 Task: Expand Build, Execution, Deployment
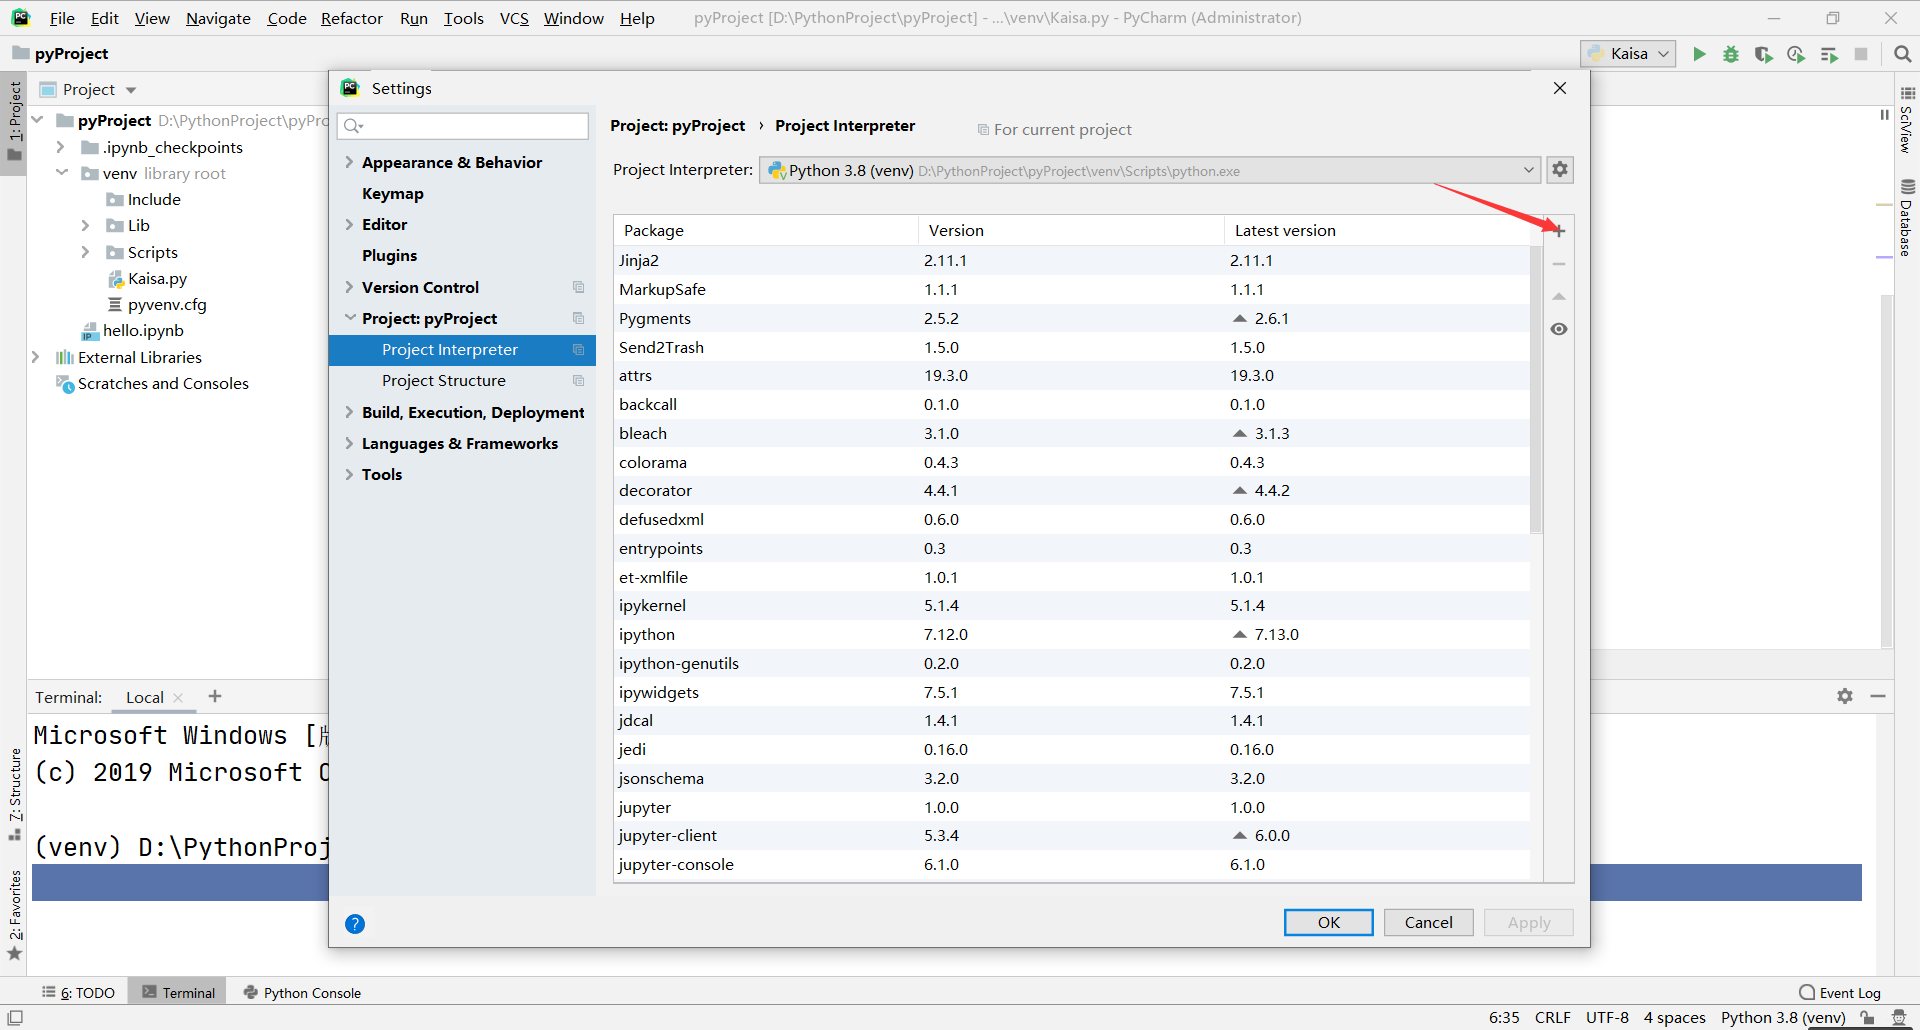click(x=349, y=412)
